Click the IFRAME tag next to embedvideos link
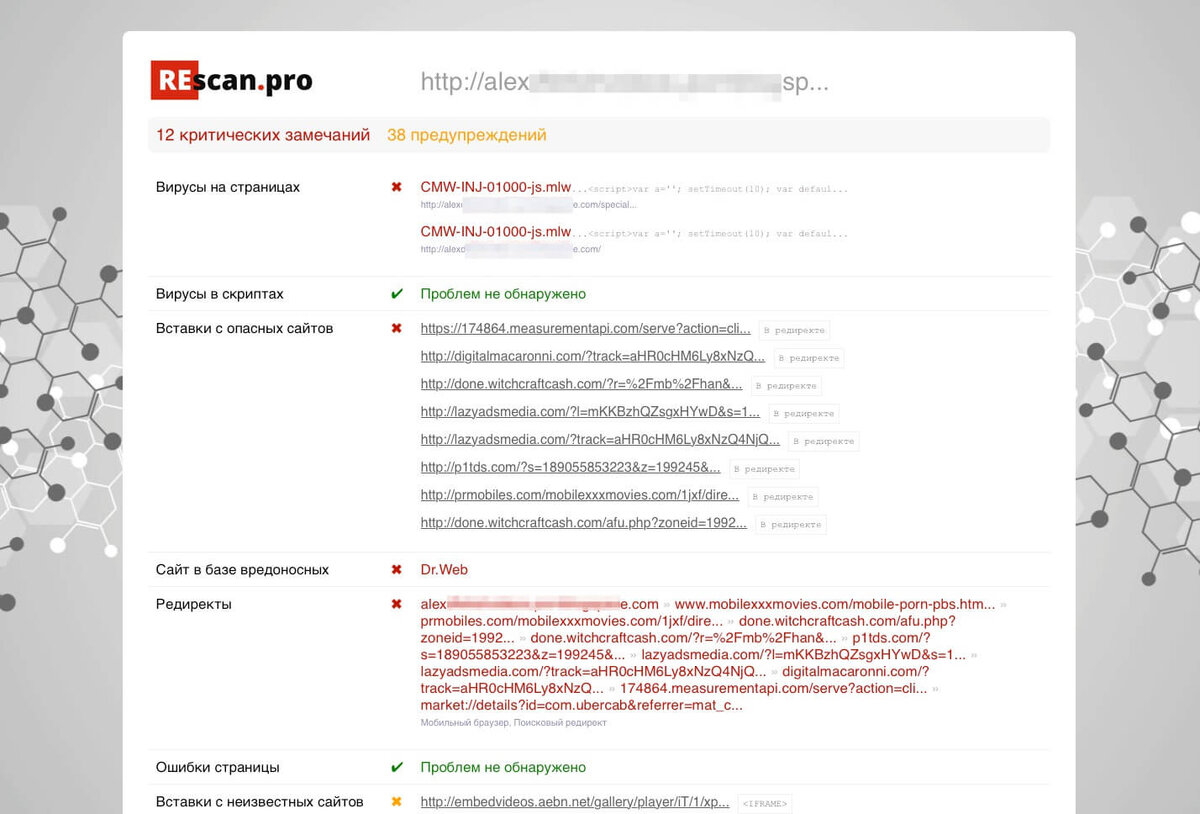Screen dimensions: 1200x814 765,803
